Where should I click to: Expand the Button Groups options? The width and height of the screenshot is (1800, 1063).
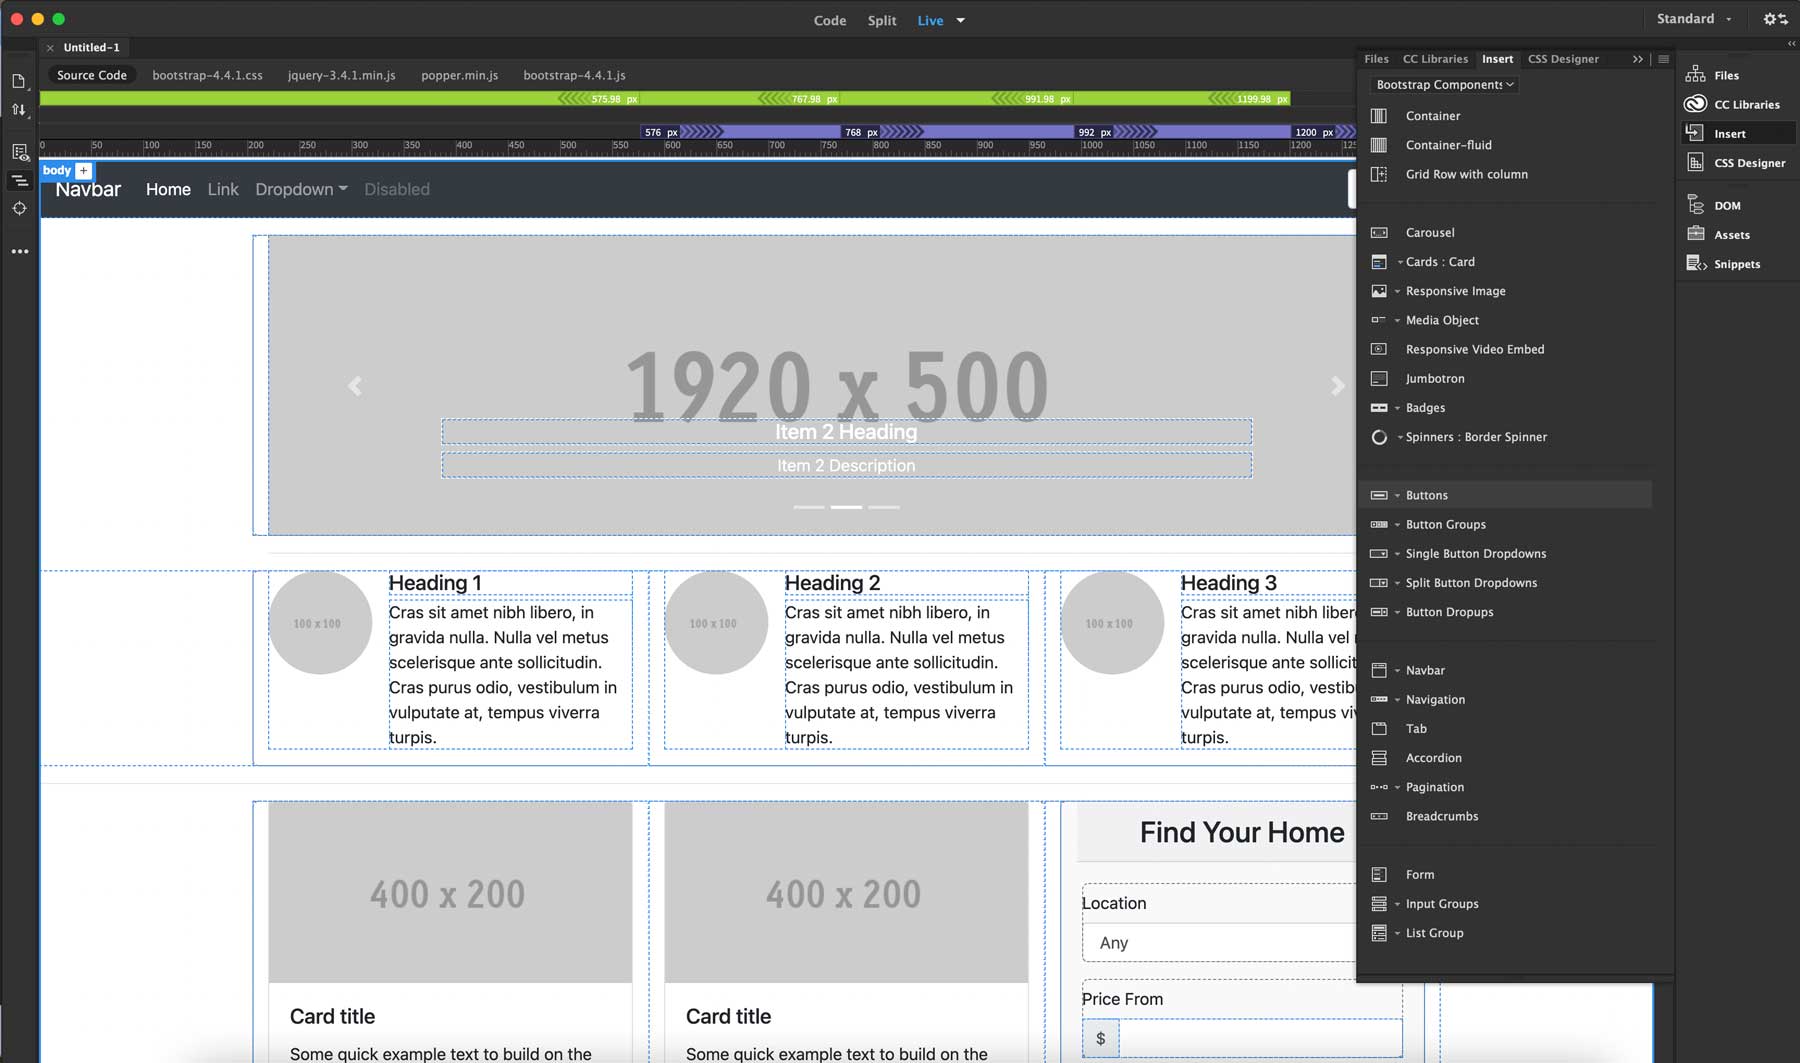[1397, 524]
